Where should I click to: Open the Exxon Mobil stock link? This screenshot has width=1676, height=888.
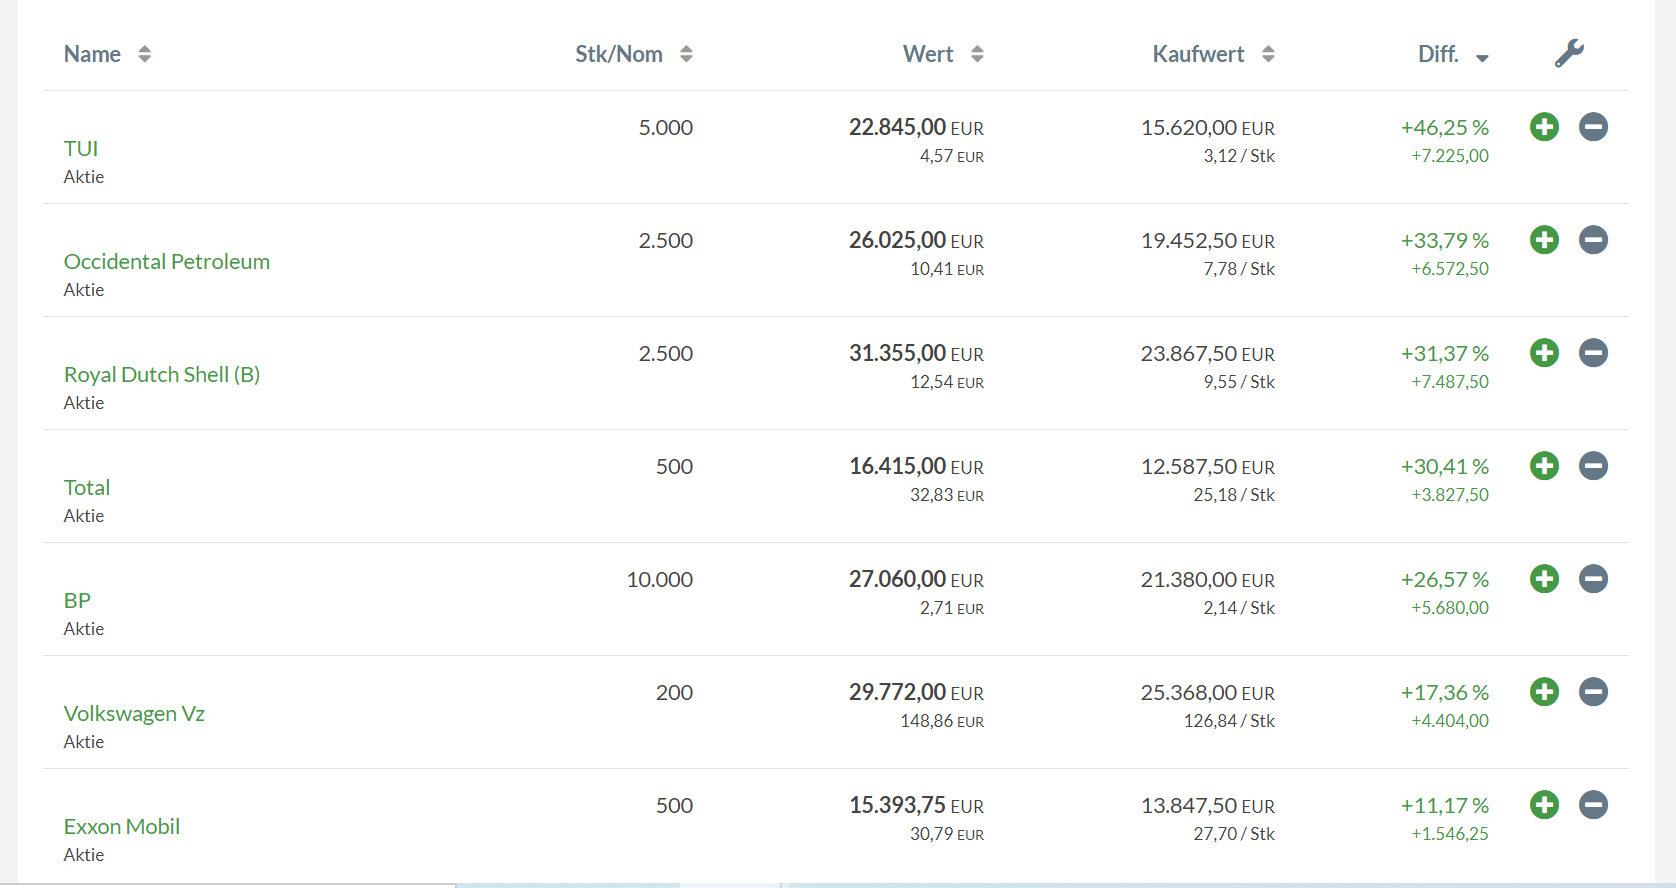click(122, 827)
